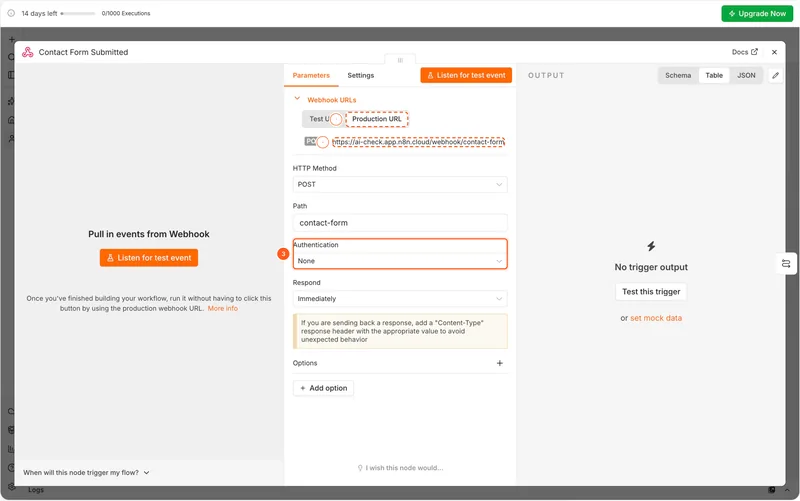
Task: Click the center Listen for test event button
Action: [x=149, y=258]
